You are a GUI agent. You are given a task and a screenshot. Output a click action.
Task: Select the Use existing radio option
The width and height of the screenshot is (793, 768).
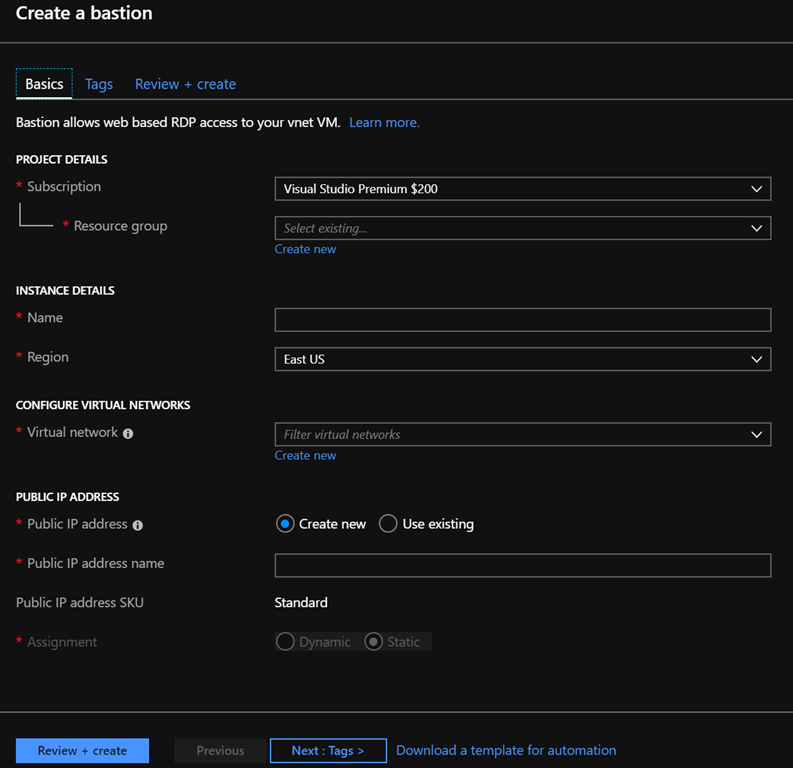[x=388, y=524]
